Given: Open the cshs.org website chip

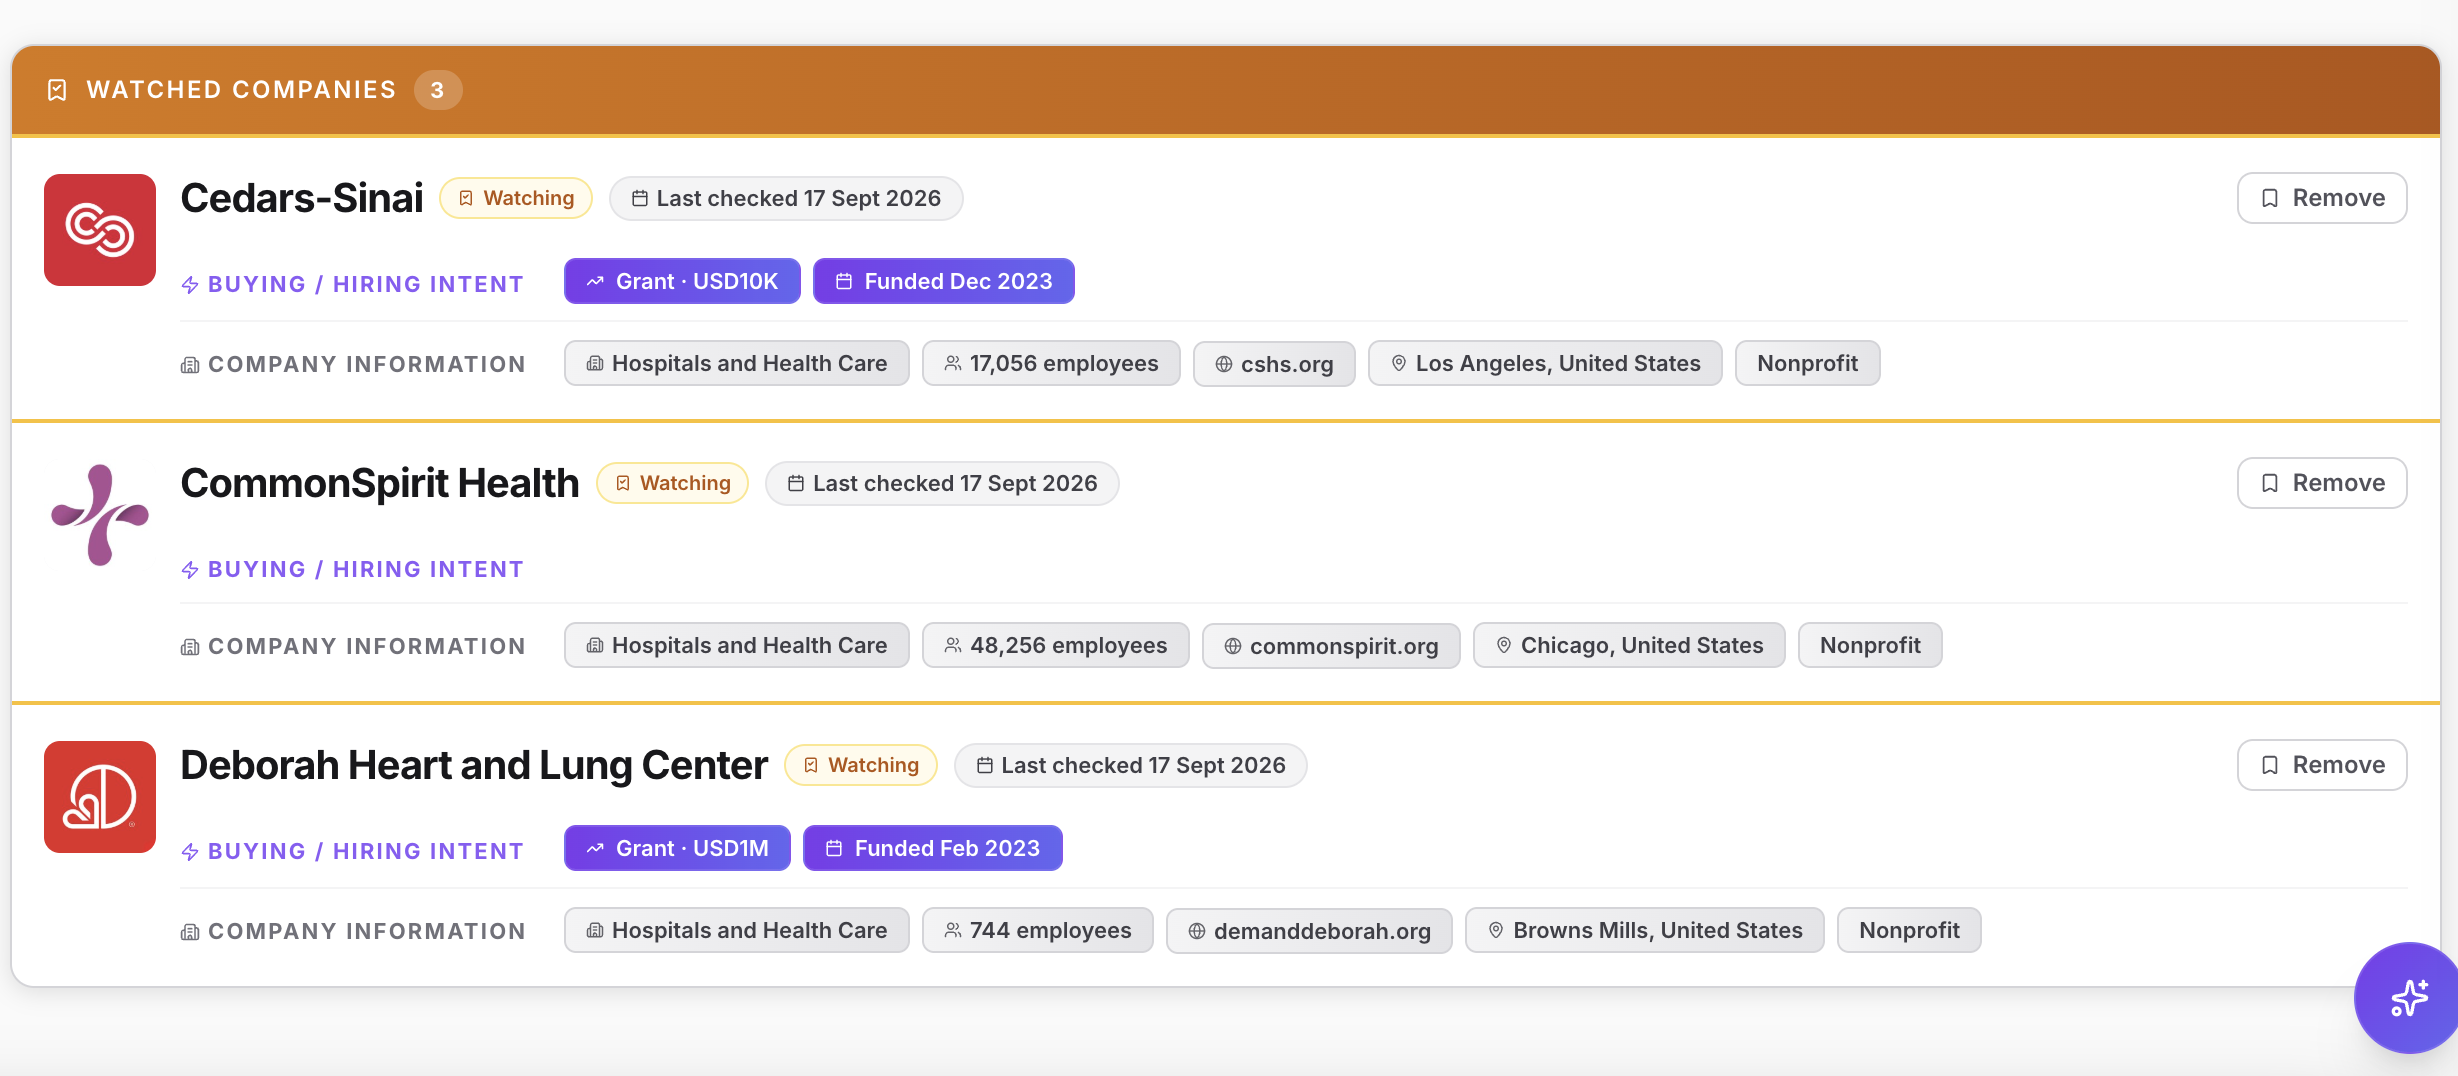Looking at the screenshot, I should [x=1274, y=364].
